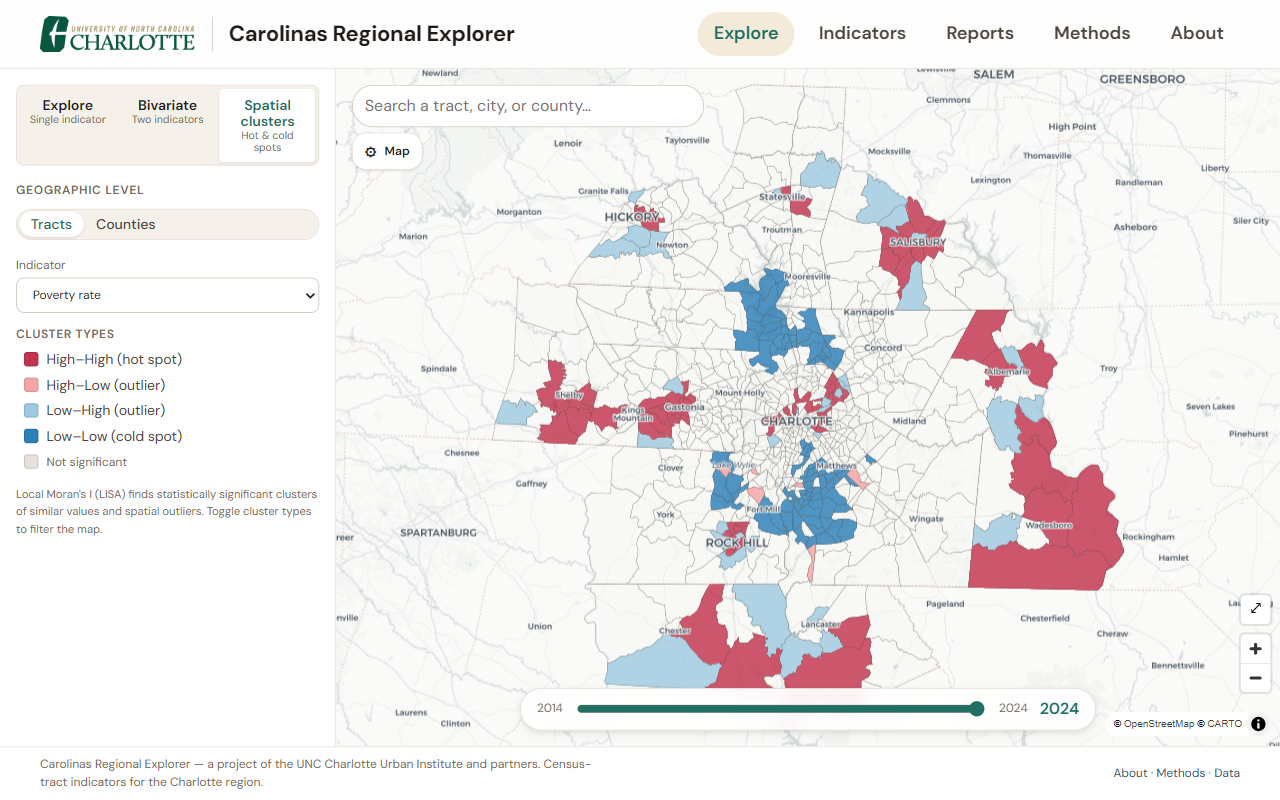Click the Albemarle map label
The width and height of the screenshot is (1280, 800).
coord(1008,371)
